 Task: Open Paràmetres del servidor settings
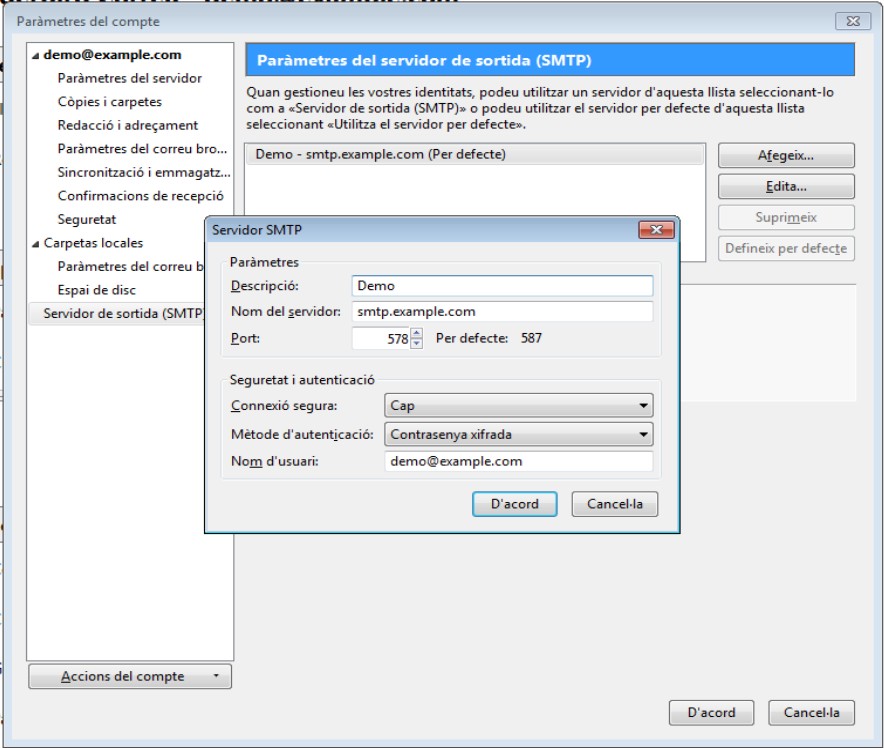[129, 78]
